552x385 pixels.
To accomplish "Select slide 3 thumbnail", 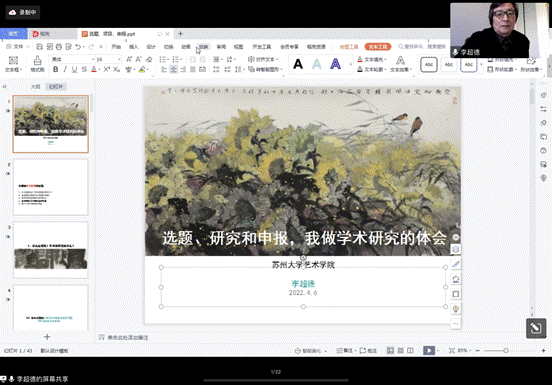I will coord(51,250).
